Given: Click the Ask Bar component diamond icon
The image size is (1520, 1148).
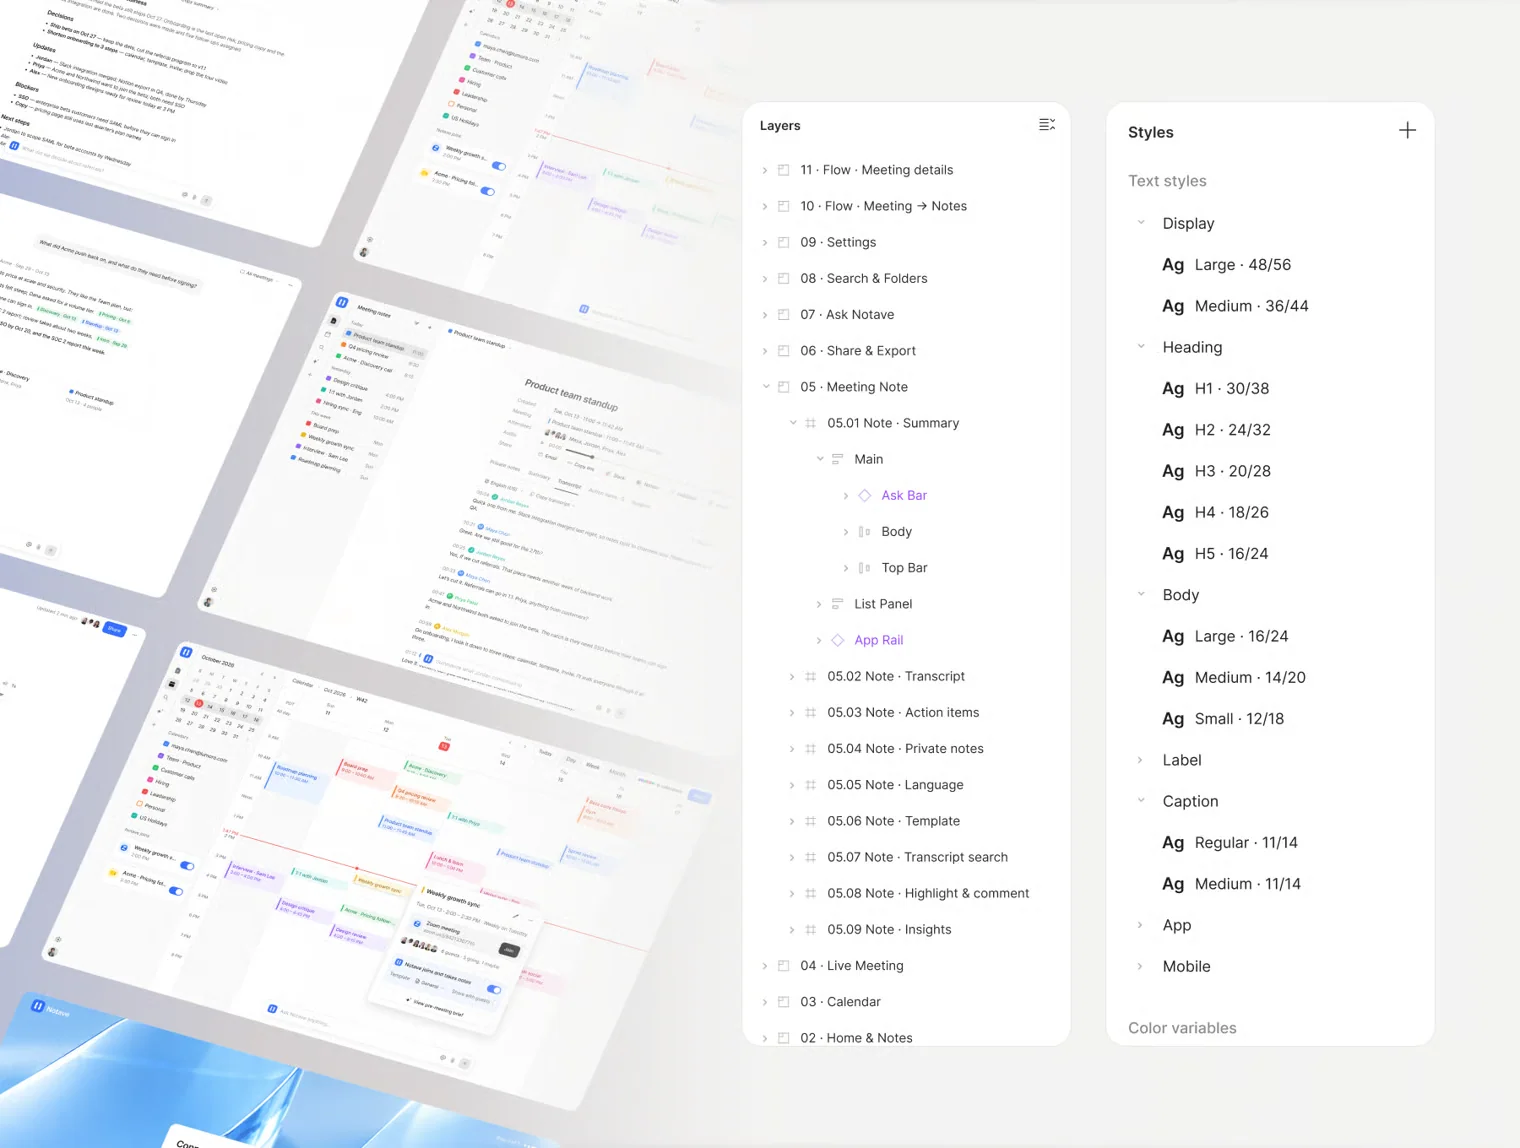Looking at the screenshot, I should [865, 496].
